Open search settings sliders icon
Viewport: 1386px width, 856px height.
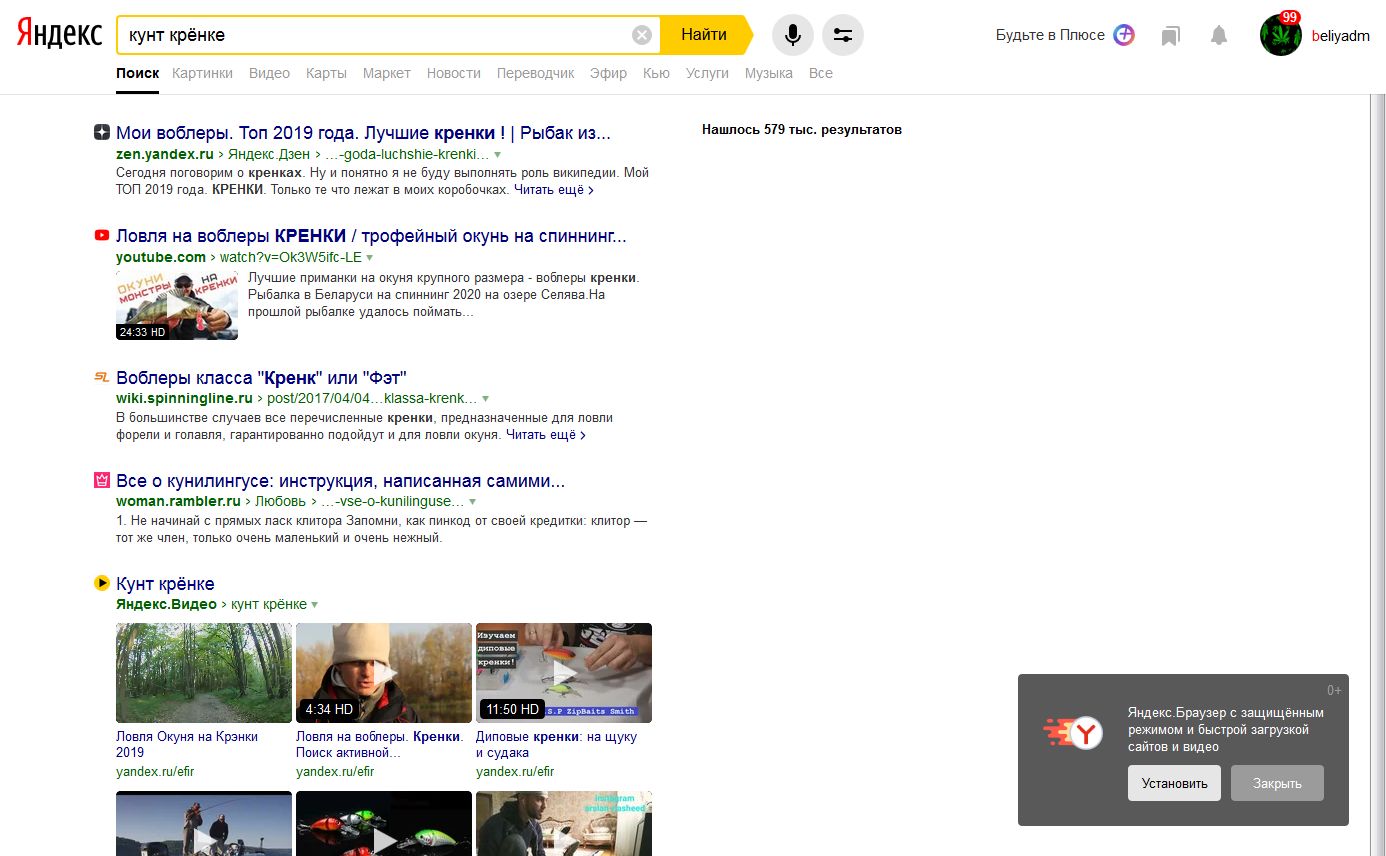coord(843,35)
